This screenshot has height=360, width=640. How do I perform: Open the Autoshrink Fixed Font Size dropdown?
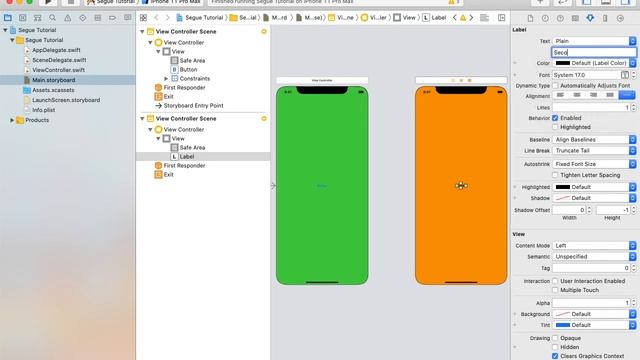pos(594,164)
